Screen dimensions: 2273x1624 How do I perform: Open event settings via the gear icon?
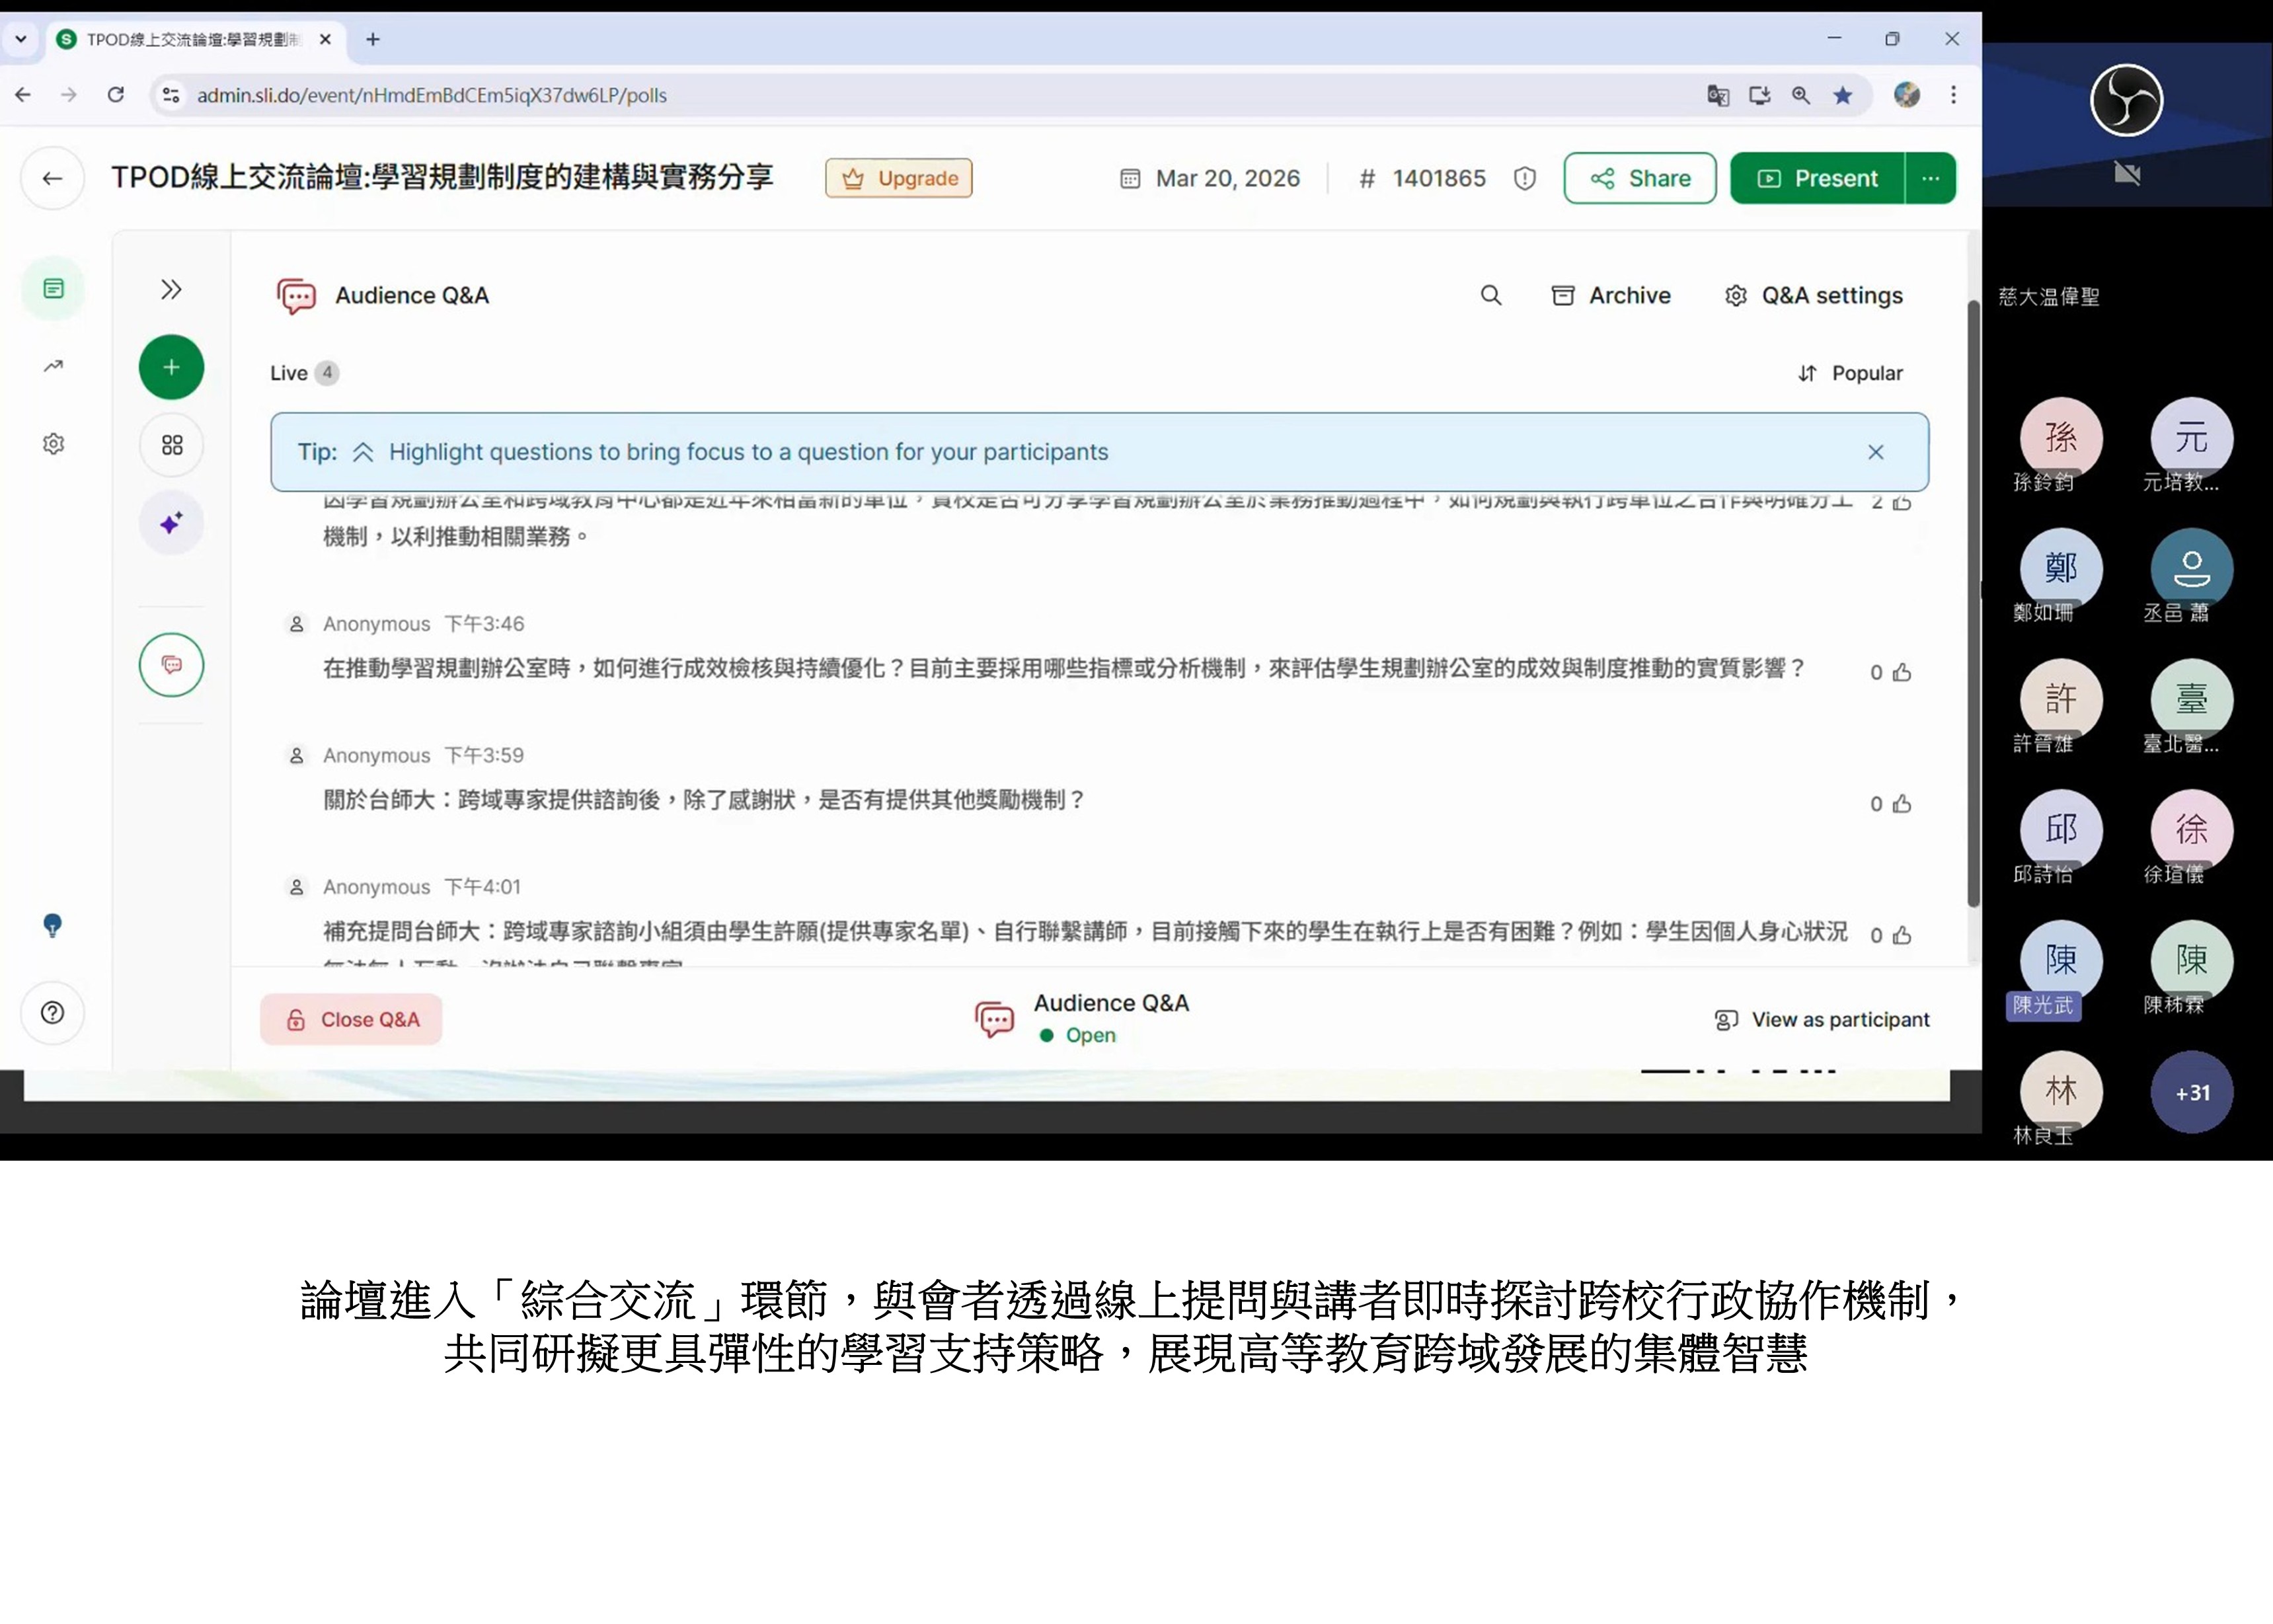pos(52,444)
